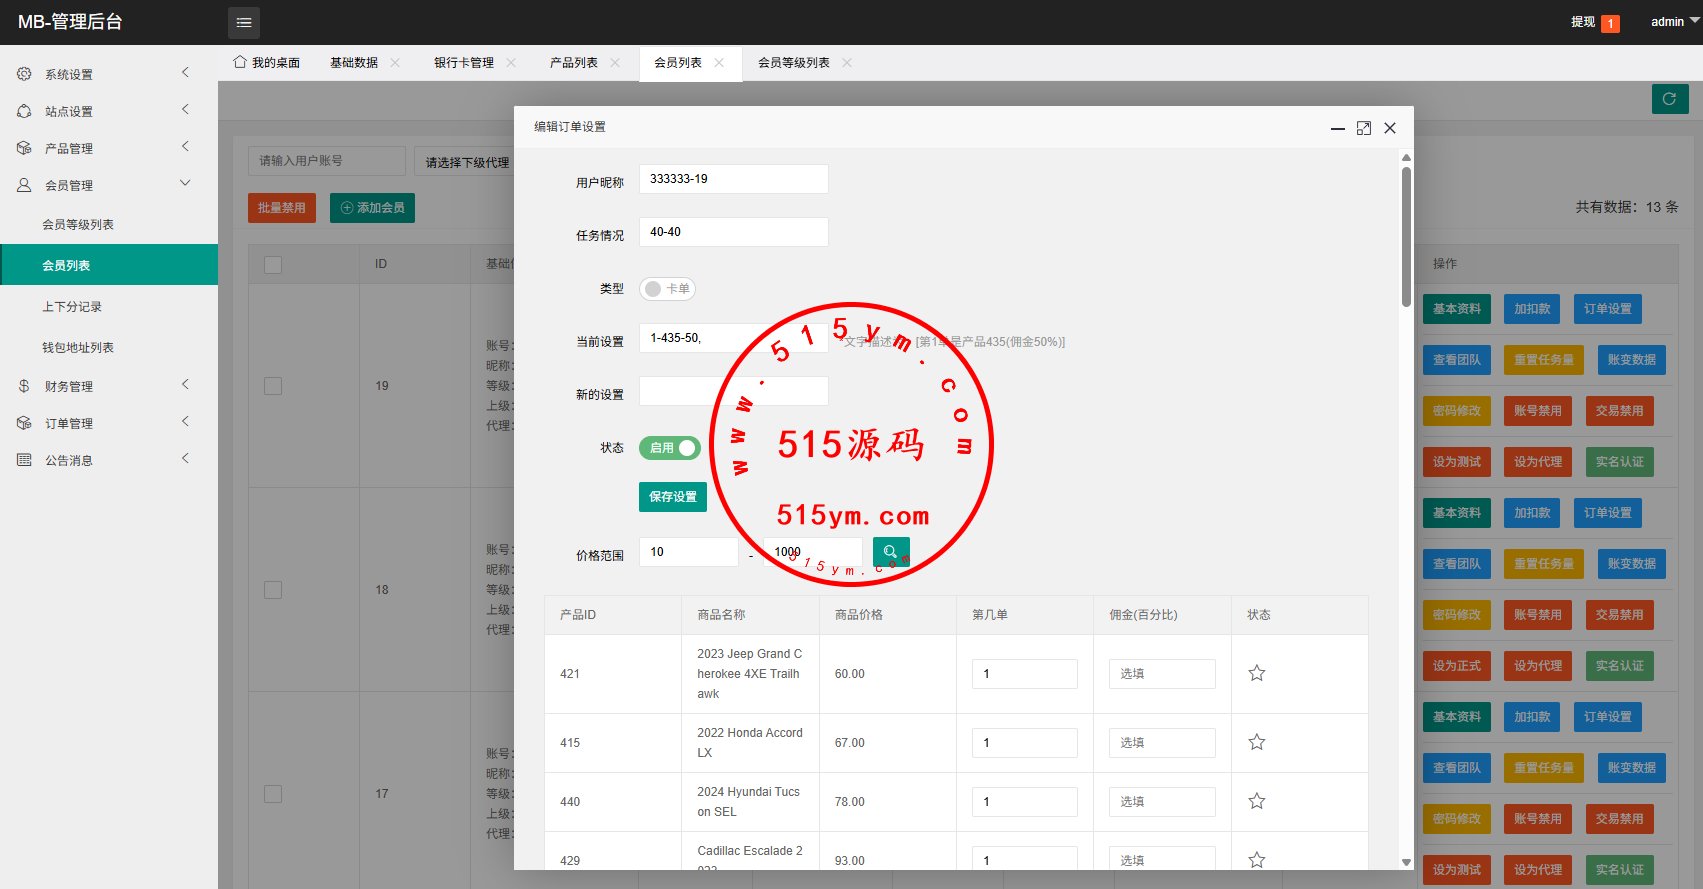Click the price range search icon

coord(890,552)
